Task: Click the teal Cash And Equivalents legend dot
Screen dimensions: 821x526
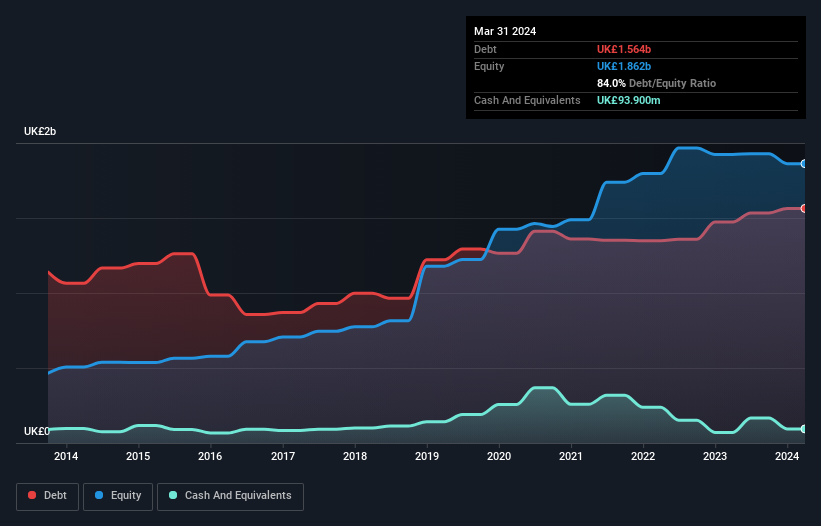Action: click(x=173, y=495)
